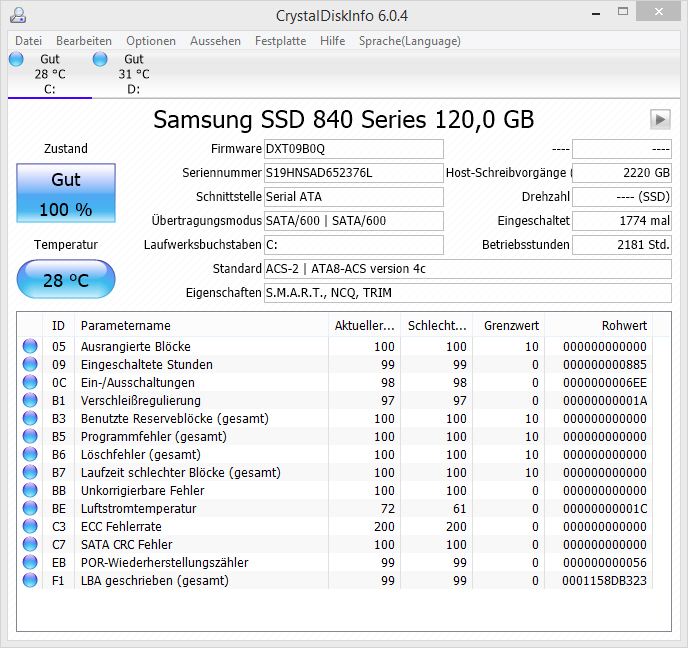Click the Laufwerksbuchstaben field C:

pyautogui.click(x=354, y=245)
